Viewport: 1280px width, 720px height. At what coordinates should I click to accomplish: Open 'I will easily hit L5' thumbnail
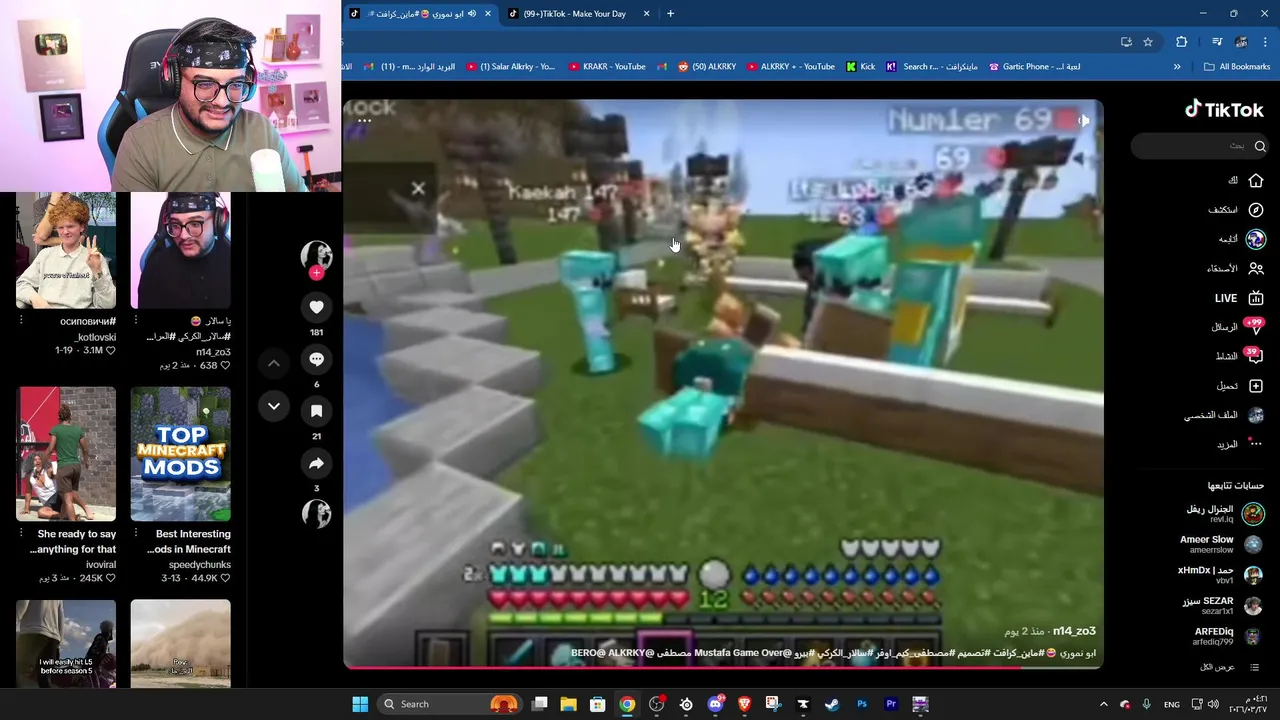[x=66, y=643]
